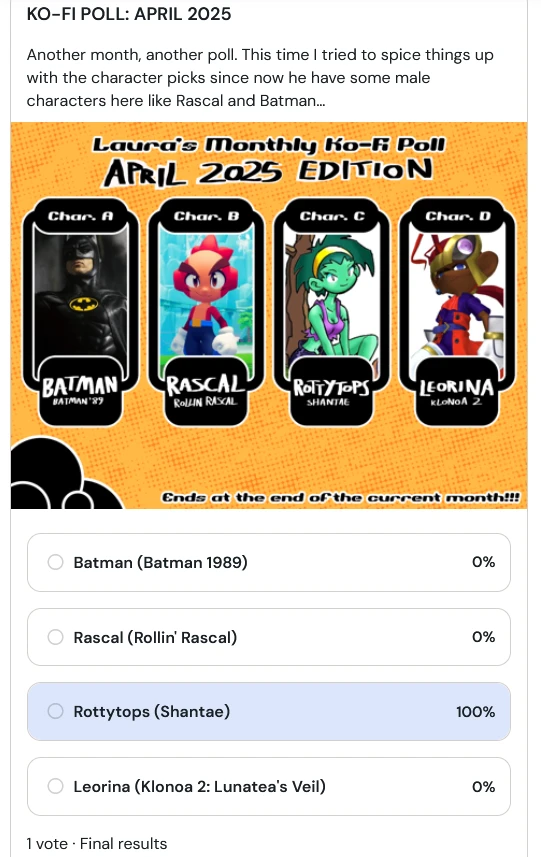Expand the truncated post description text
Screen dimensions: 541x857
click(x=260, y=78)
